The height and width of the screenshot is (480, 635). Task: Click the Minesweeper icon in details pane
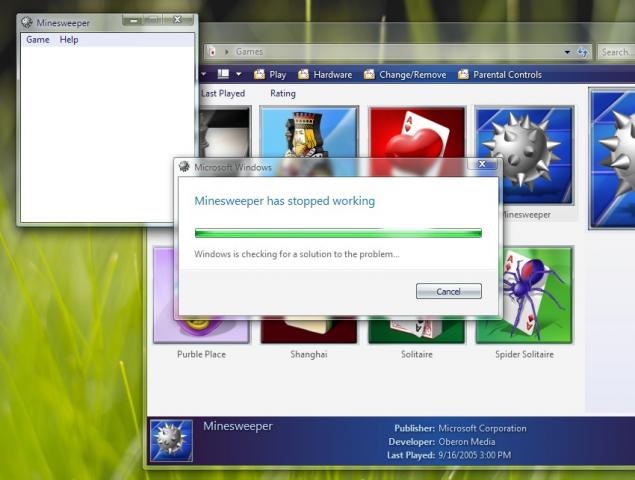pyautogui.click(x=171, y=441)
